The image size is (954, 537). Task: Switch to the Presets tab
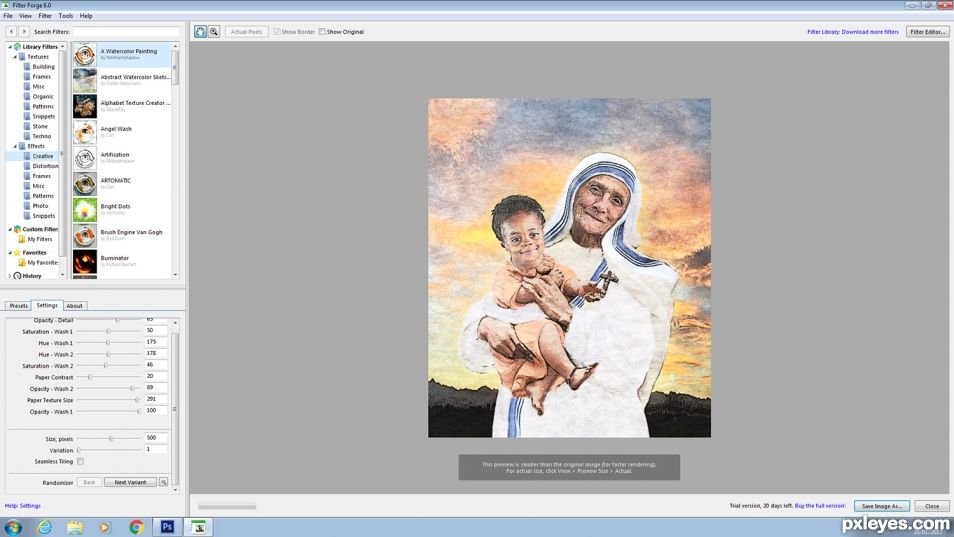click(x=18, y=306)
